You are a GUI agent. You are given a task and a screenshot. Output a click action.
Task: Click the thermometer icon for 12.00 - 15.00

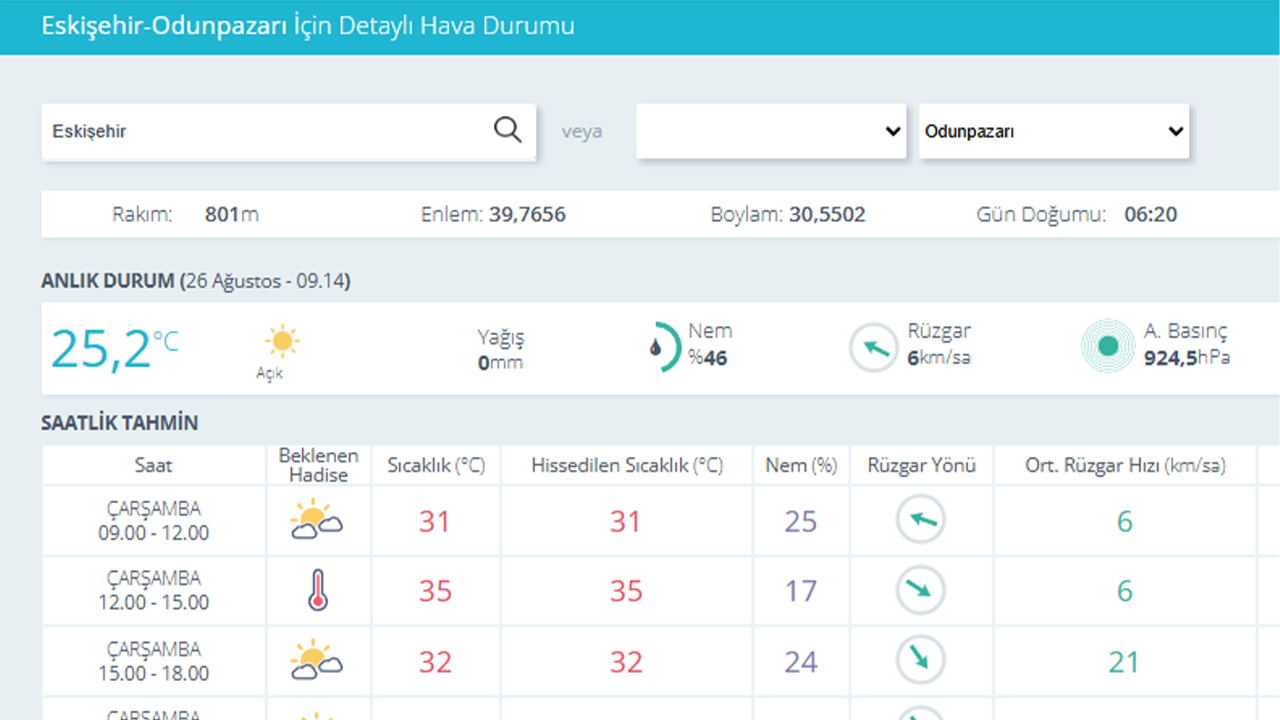(x=318, y=591)
